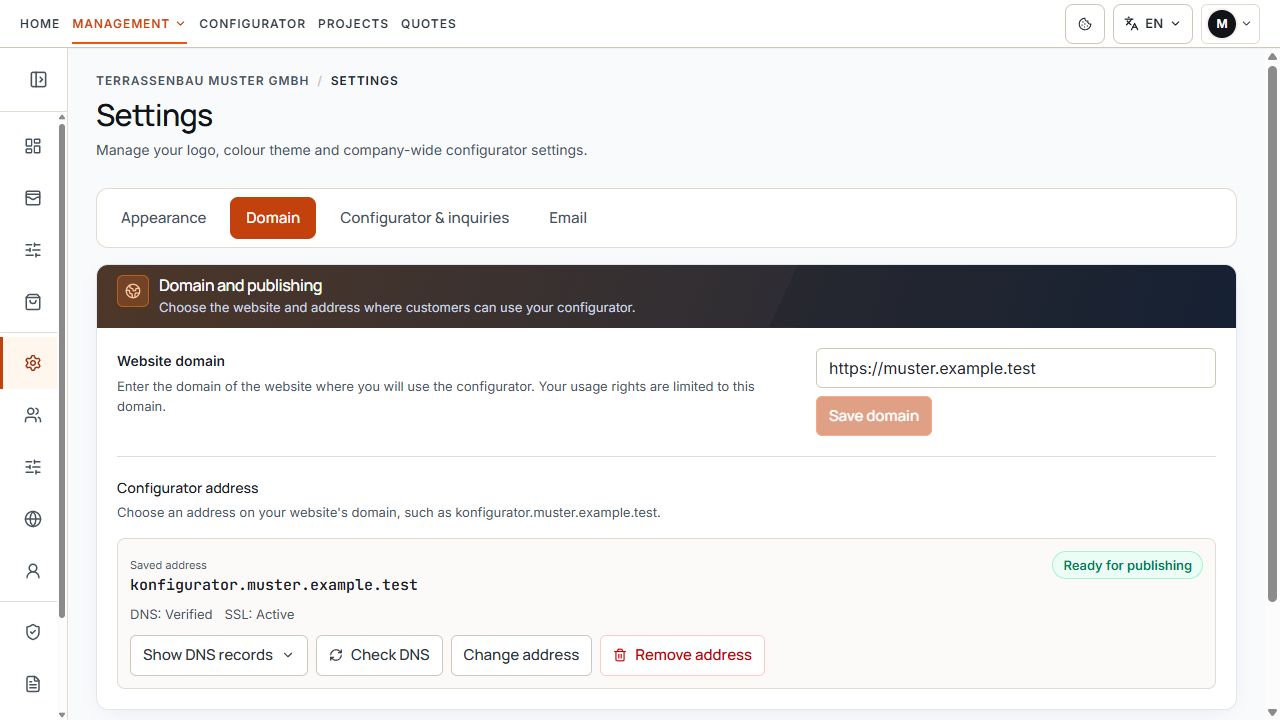Screen dimensions: 1280x720
Task: Select the sliders icon above the globe
Action: (x=33, y=467)
